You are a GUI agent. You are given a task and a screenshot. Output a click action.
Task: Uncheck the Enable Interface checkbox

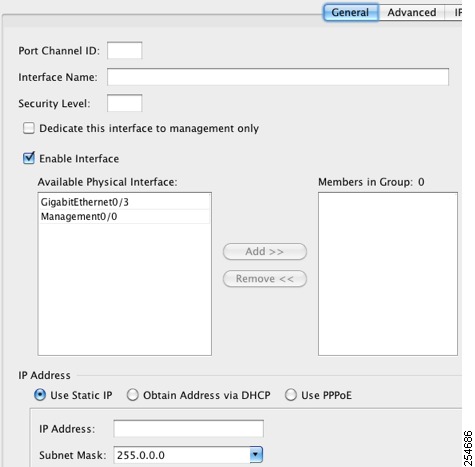tap(29, 158)
